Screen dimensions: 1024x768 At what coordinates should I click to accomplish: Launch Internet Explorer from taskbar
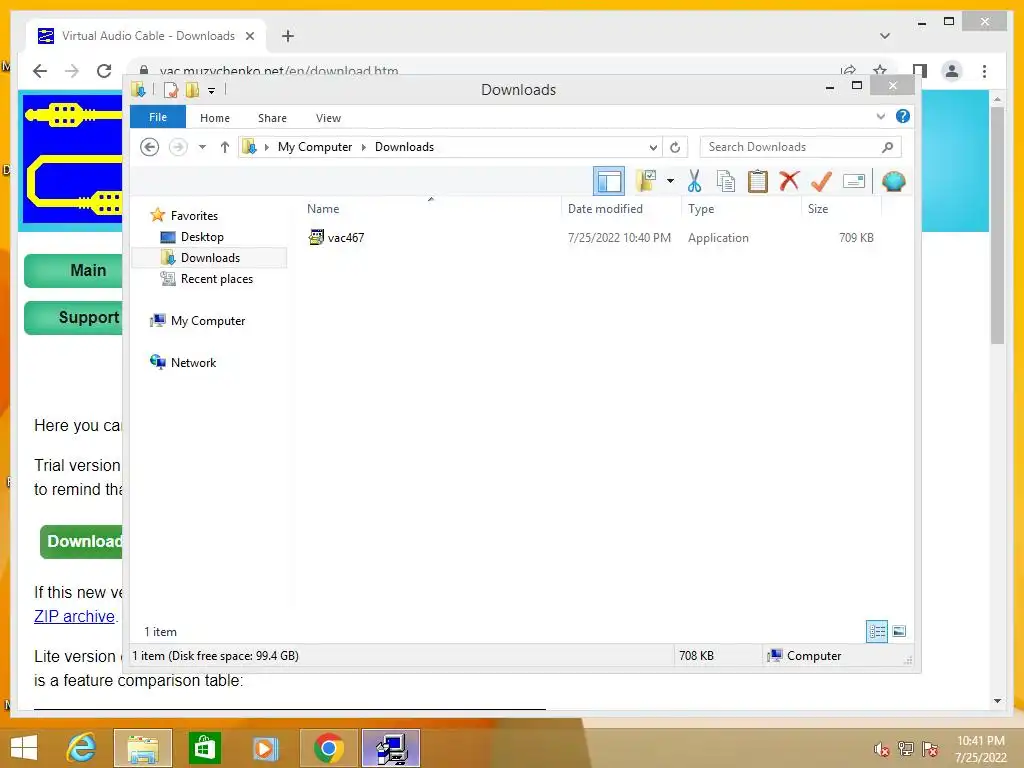point(82,748)
